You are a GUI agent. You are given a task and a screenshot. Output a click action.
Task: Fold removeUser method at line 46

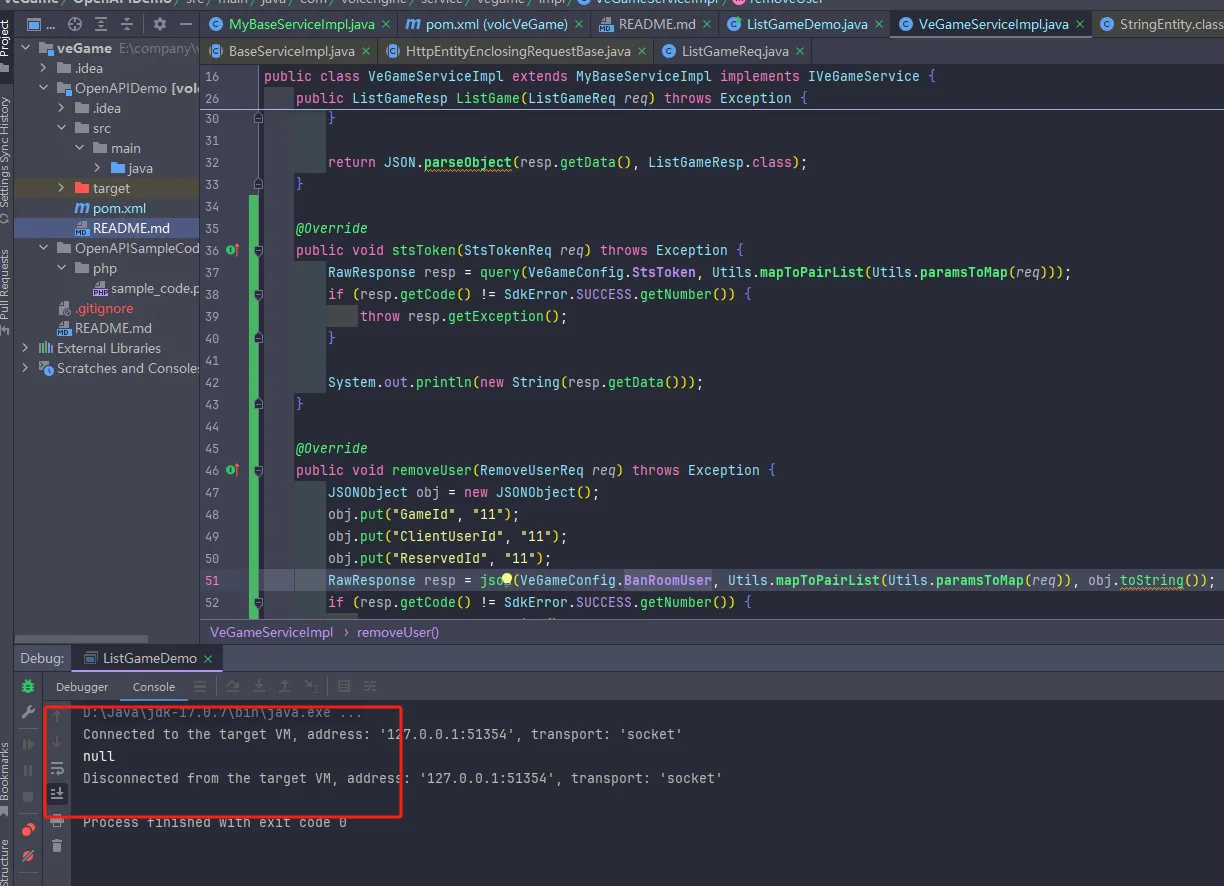258,470
